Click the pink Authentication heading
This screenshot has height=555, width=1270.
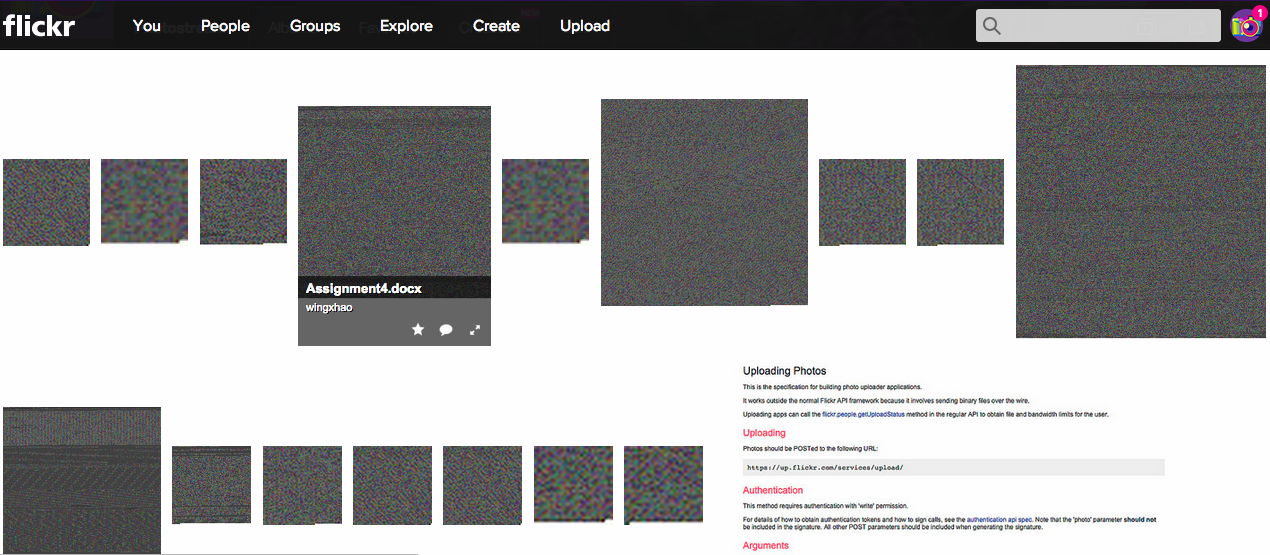[x=773, y=490]
